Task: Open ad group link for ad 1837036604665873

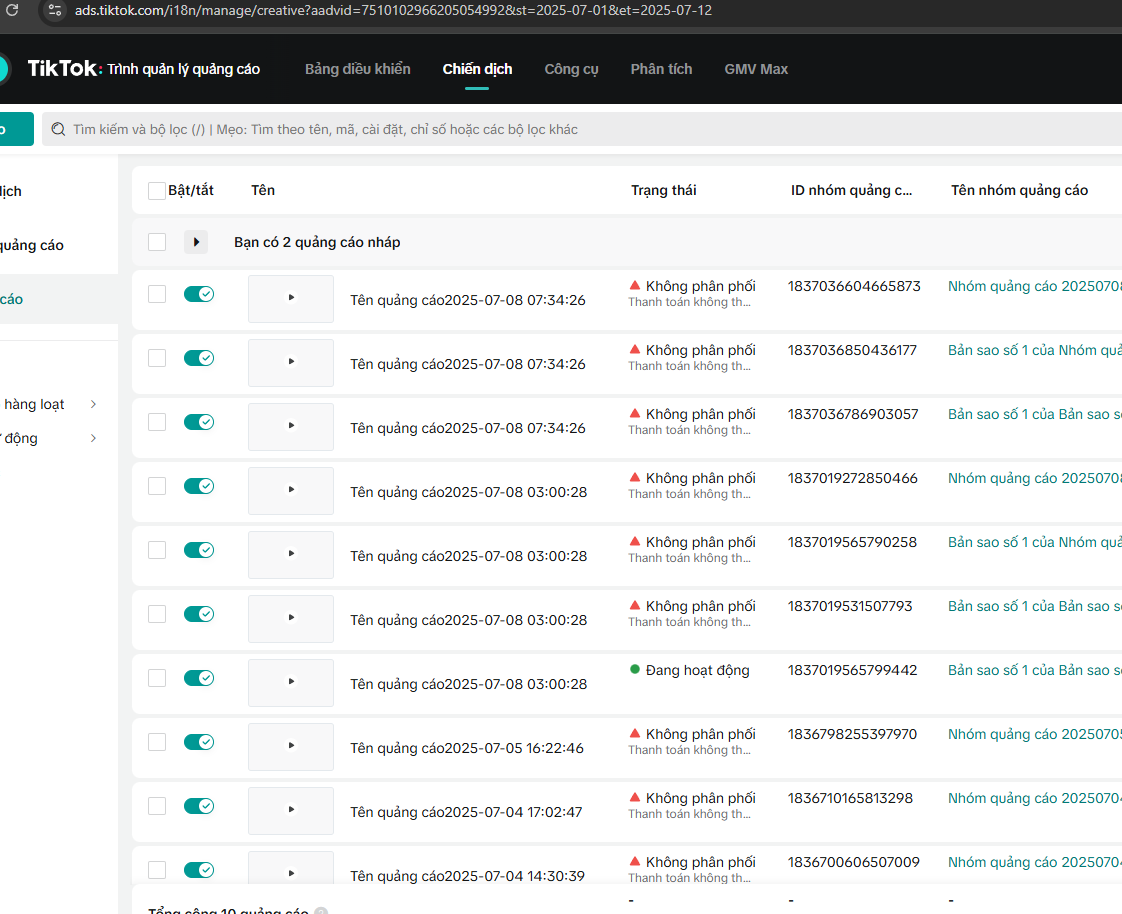Action: point(1034,286)
